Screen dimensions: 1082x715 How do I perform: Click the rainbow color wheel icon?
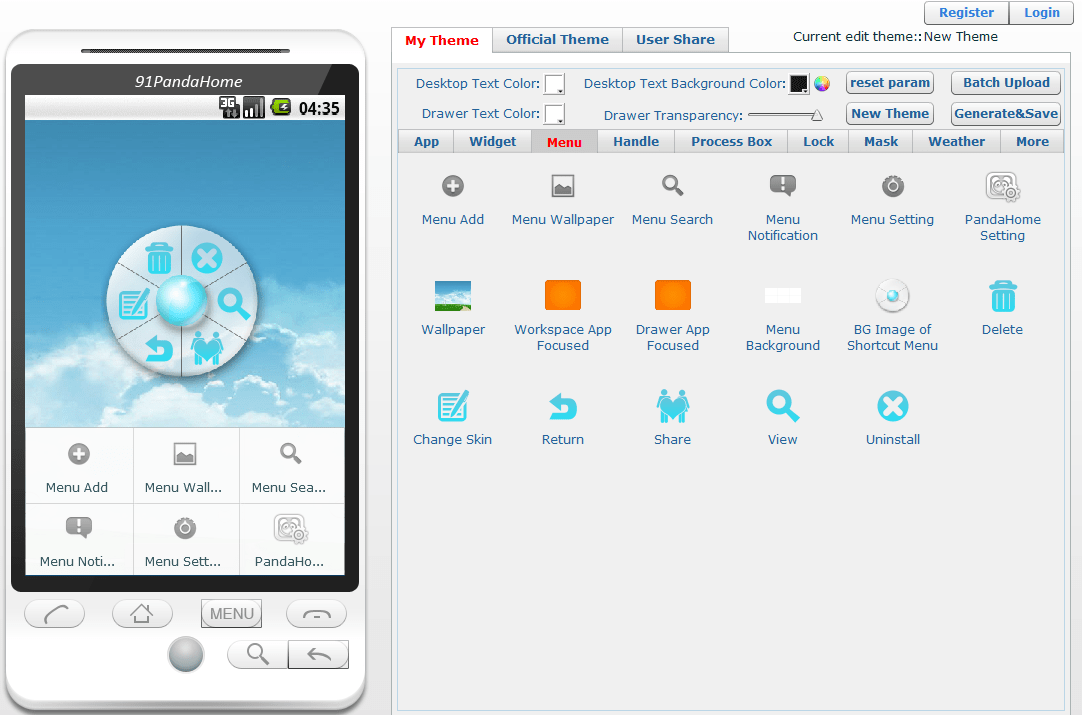821,84
